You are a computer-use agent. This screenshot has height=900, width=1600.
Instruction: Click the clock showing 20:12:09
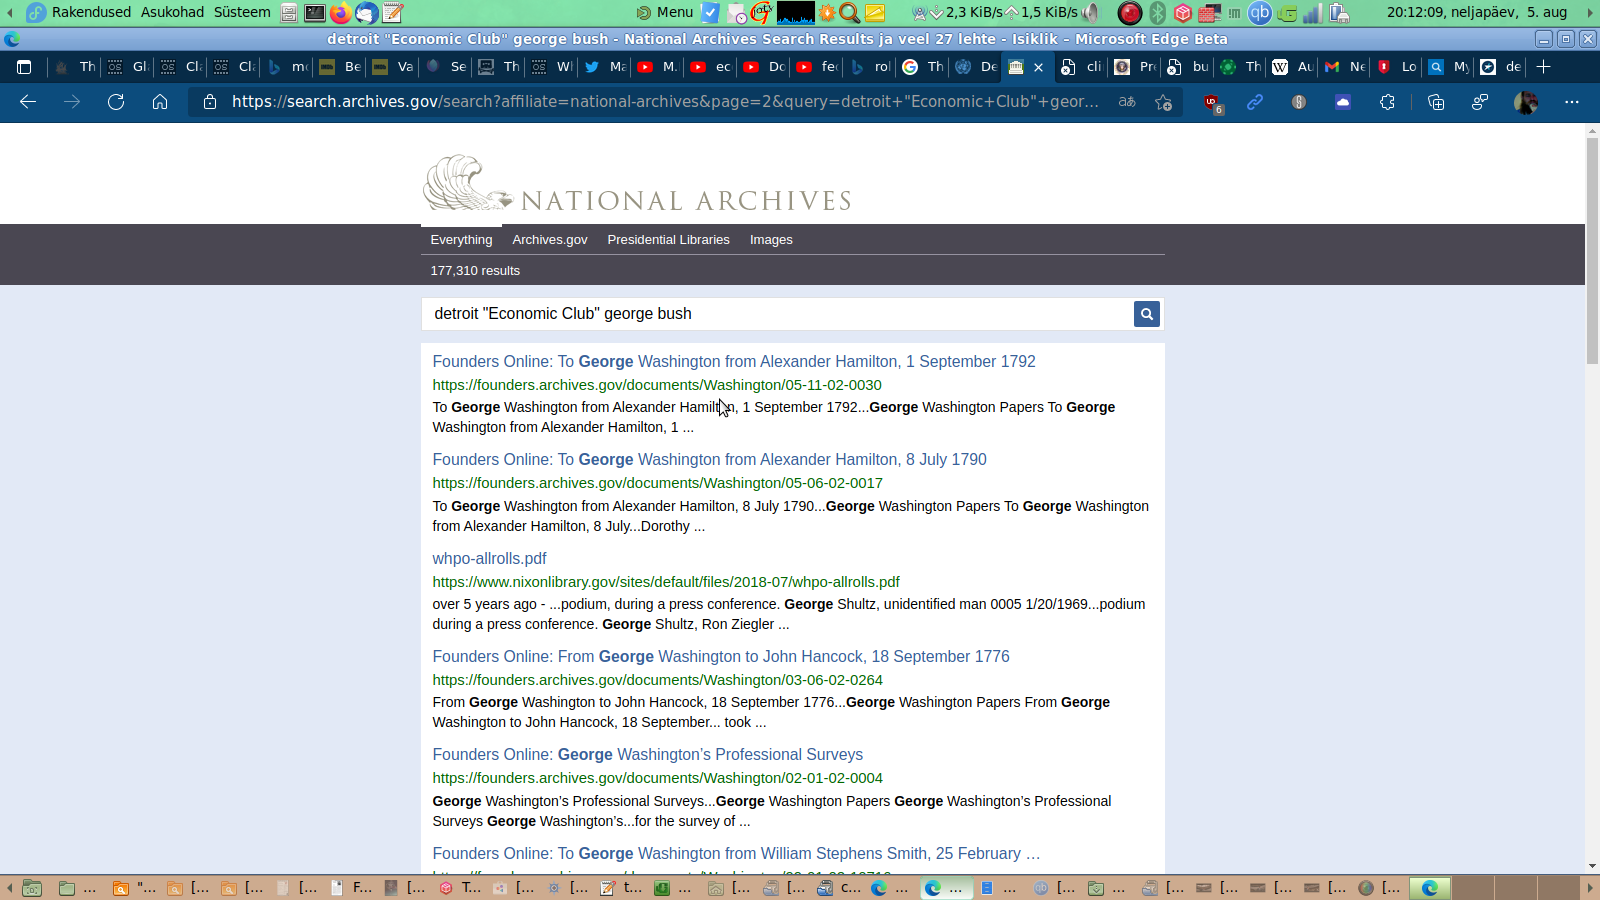coord(1477,12)
